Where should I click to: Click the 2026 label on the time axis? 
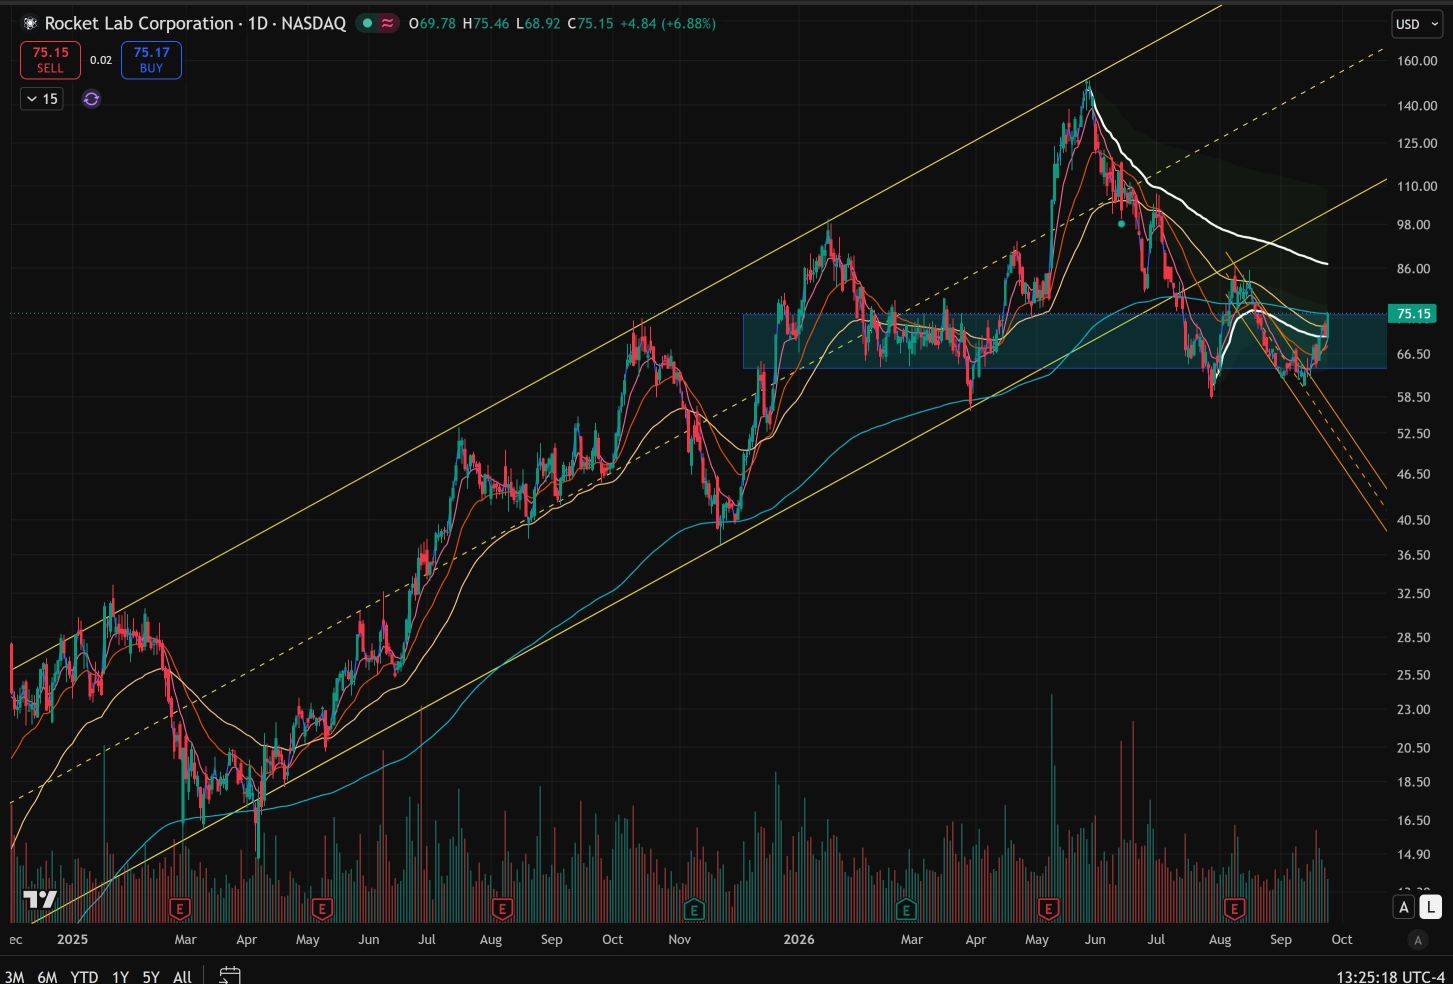point(799,939)
